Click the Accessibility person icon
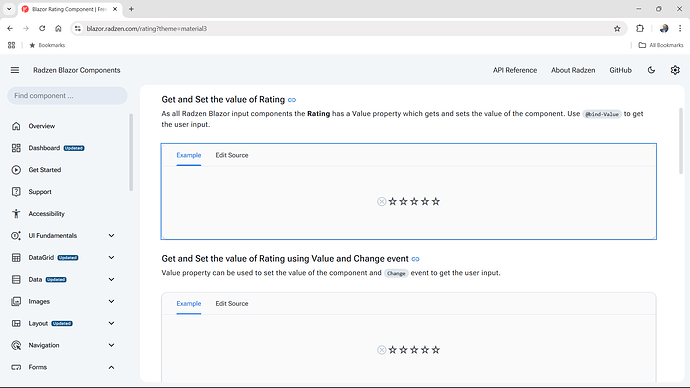The width and height of the screenshot is (690, 388). [16, 214]
